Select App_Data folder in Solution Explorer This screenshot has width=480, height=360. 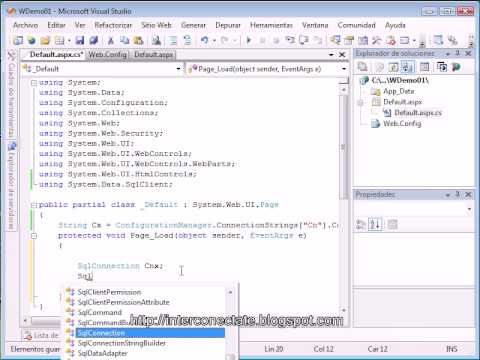click(x=399, y=91)
